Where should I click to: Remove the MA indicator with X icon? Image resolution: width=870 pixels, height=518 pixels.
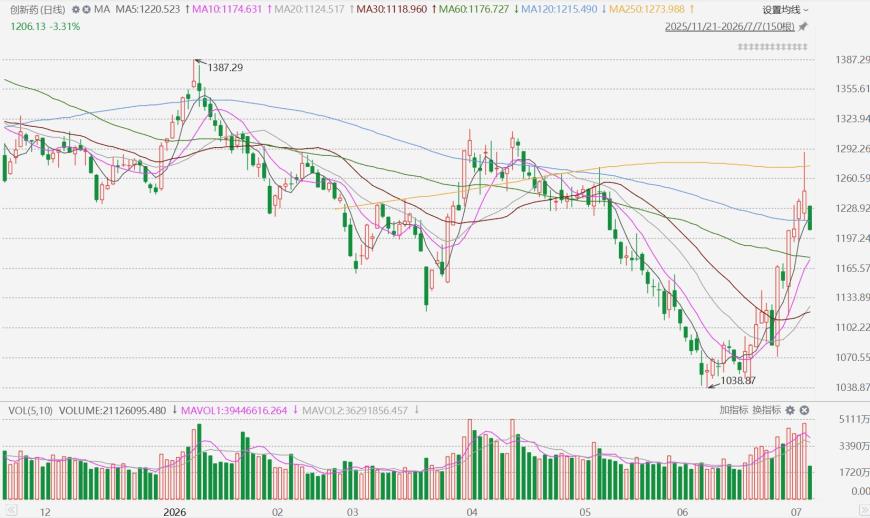click(x=86, y=9)
